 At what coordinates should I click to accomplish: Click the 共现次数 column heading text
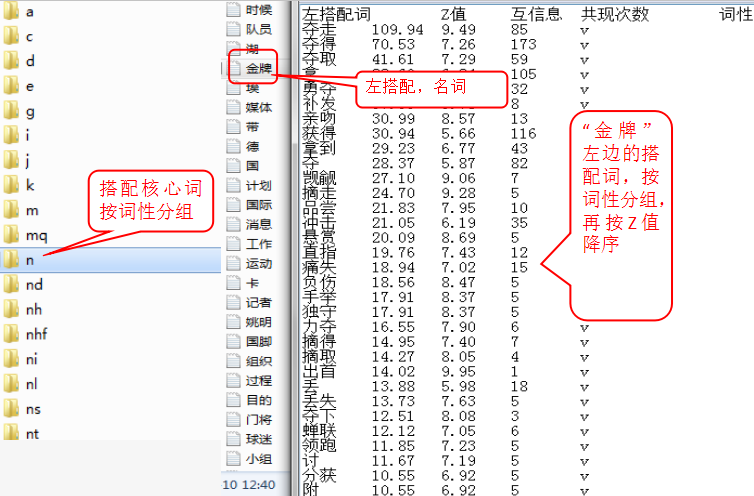tap(615, 14)
